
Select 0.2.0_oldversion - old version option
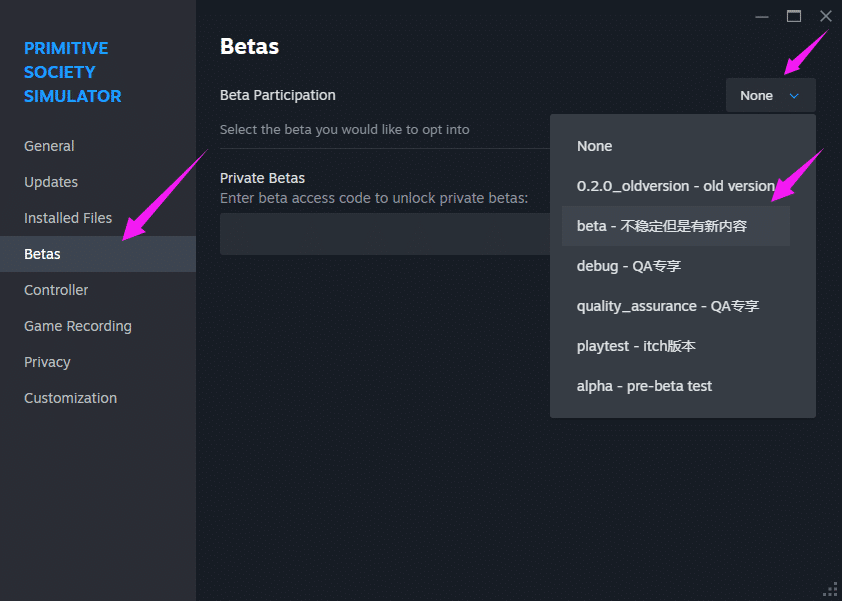point(676,186)
